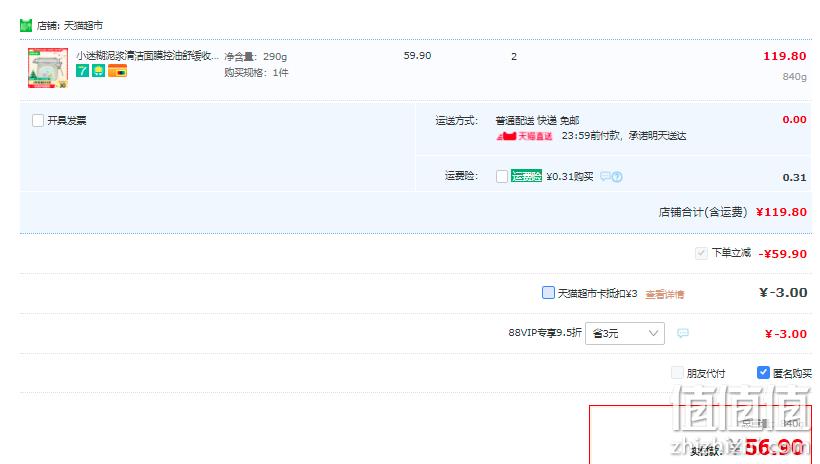The height and width of the screenshot is (464, 820).
Task: Click the red ¥-3.00 88VIP discount amount
Action: click(785, 334)
